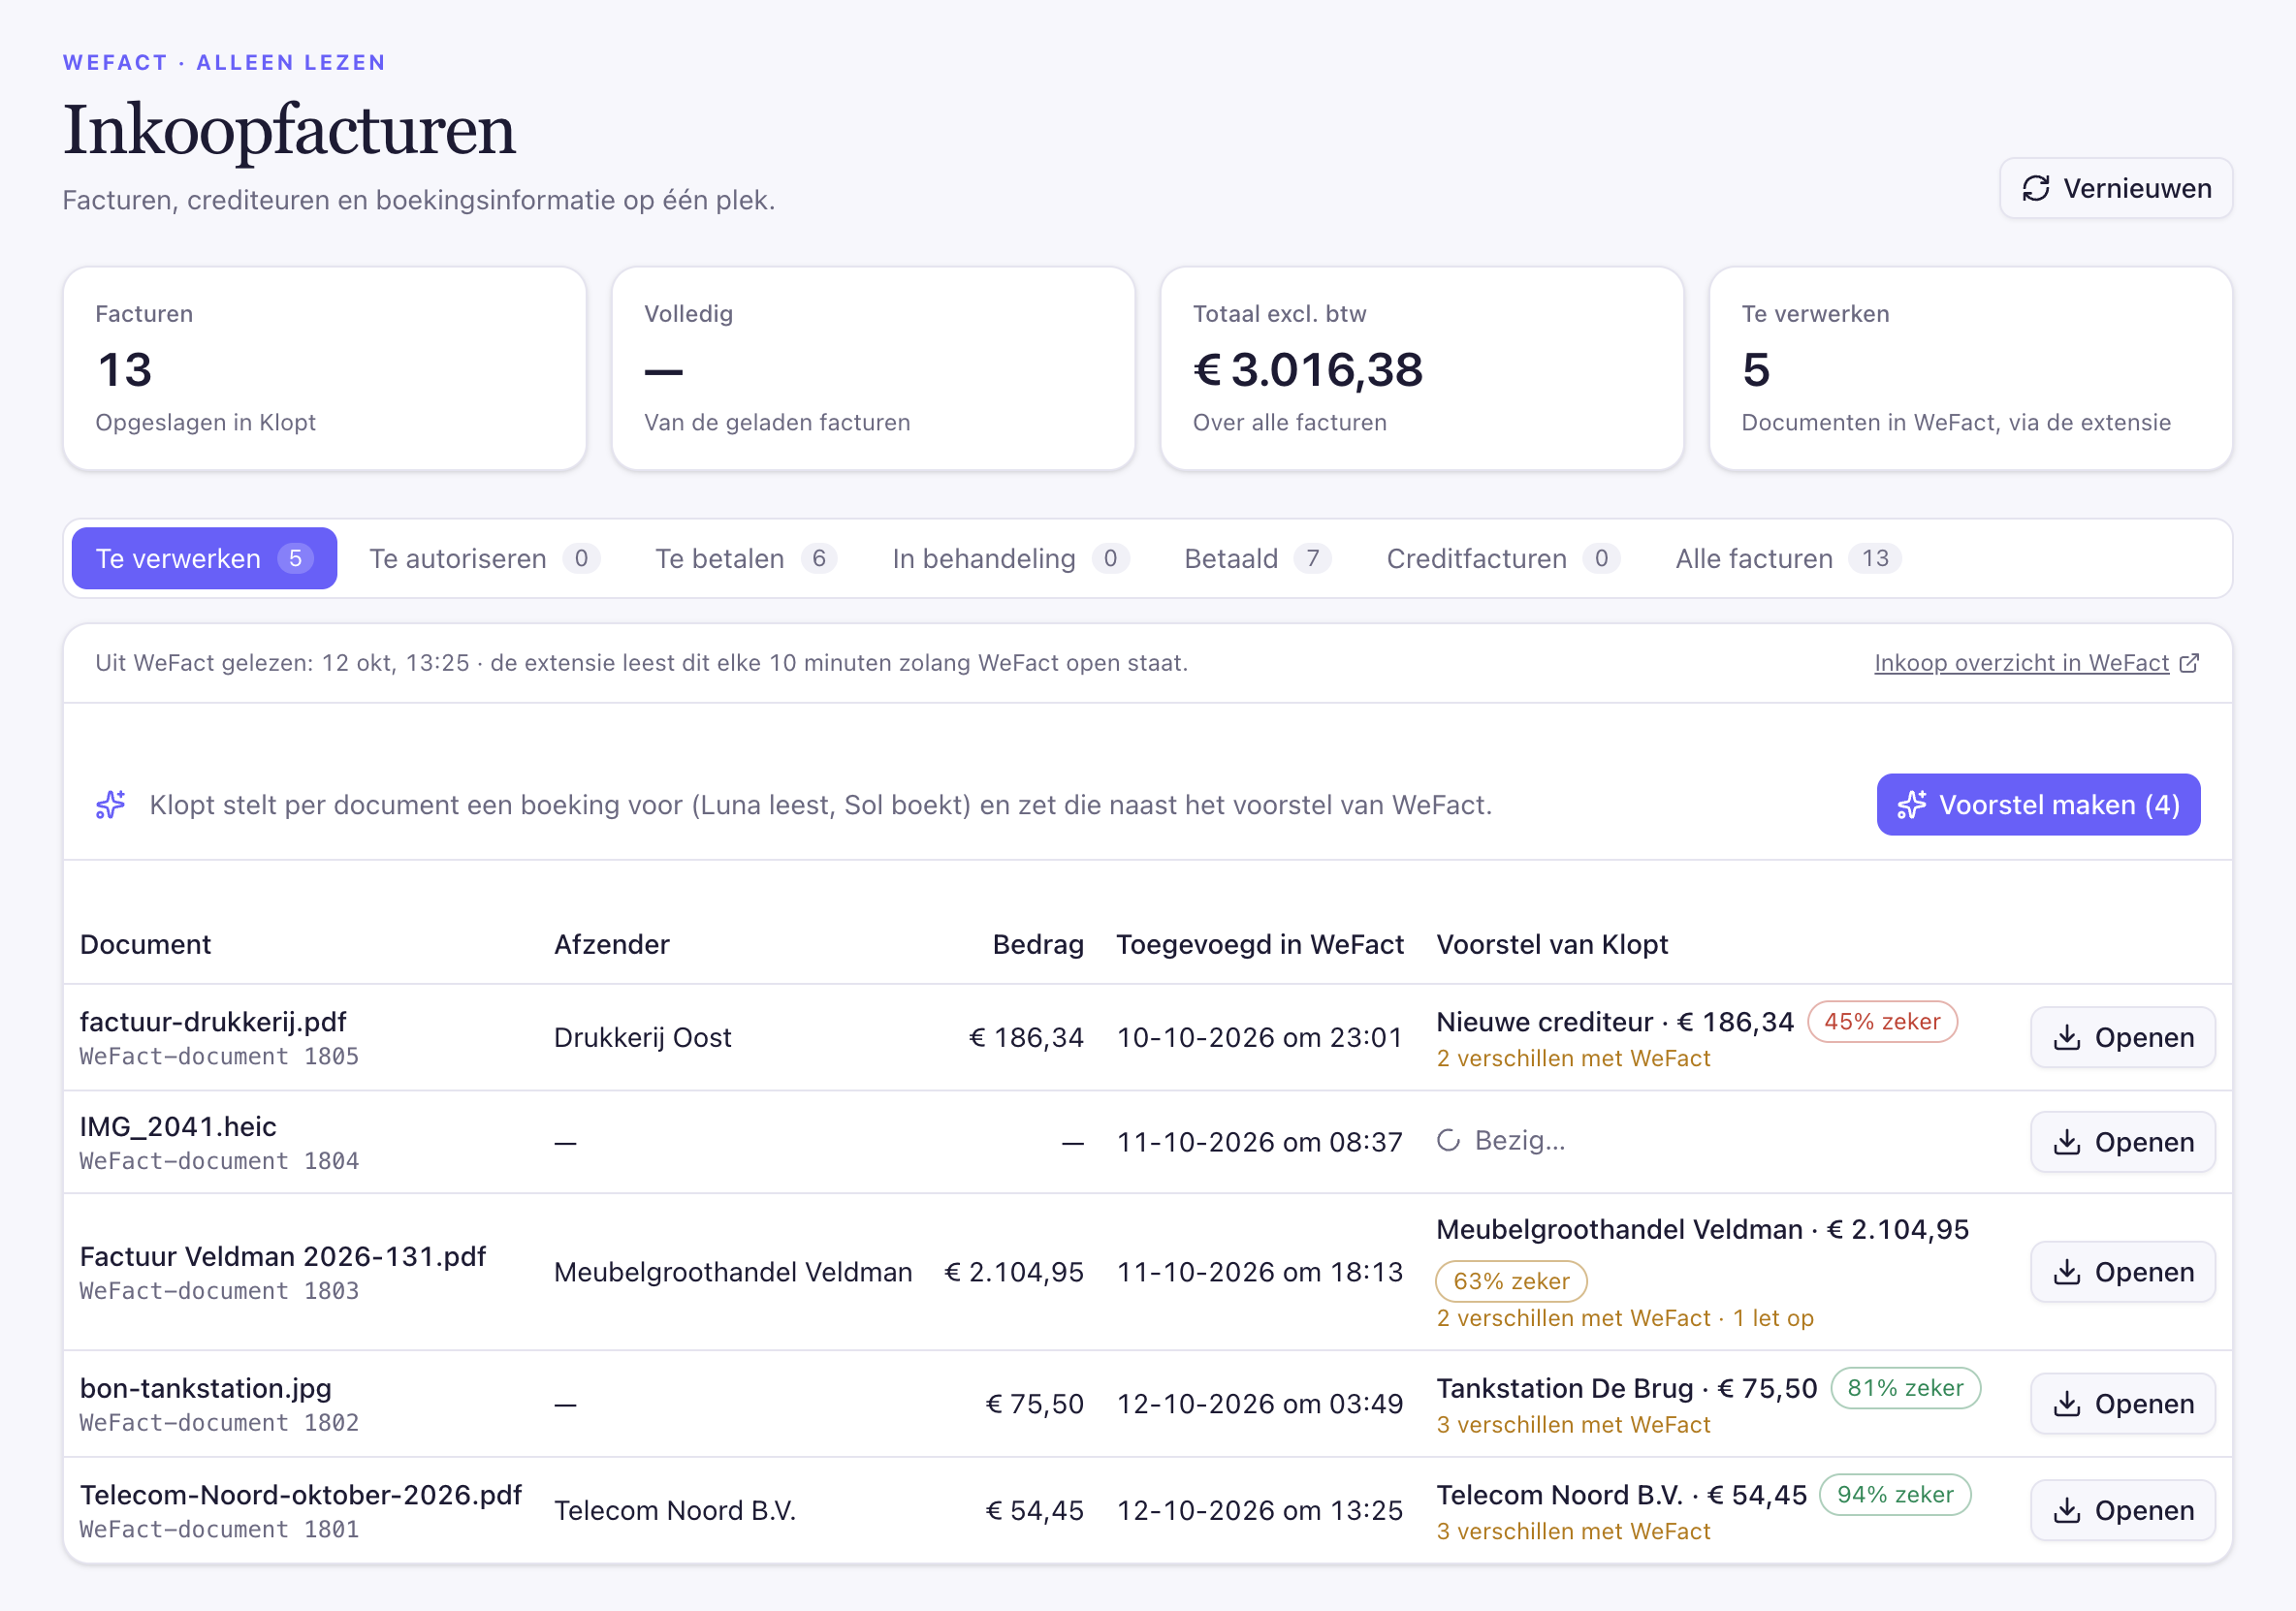Click file name factuur-drukkerij.pdf
This screenshot has height=1611, width=2296.
(213, 1021)
